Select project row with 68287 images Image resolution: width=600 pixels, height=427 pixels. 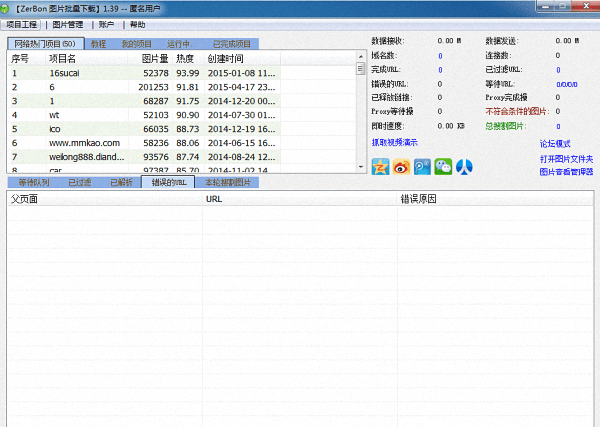tap(144, 101)
